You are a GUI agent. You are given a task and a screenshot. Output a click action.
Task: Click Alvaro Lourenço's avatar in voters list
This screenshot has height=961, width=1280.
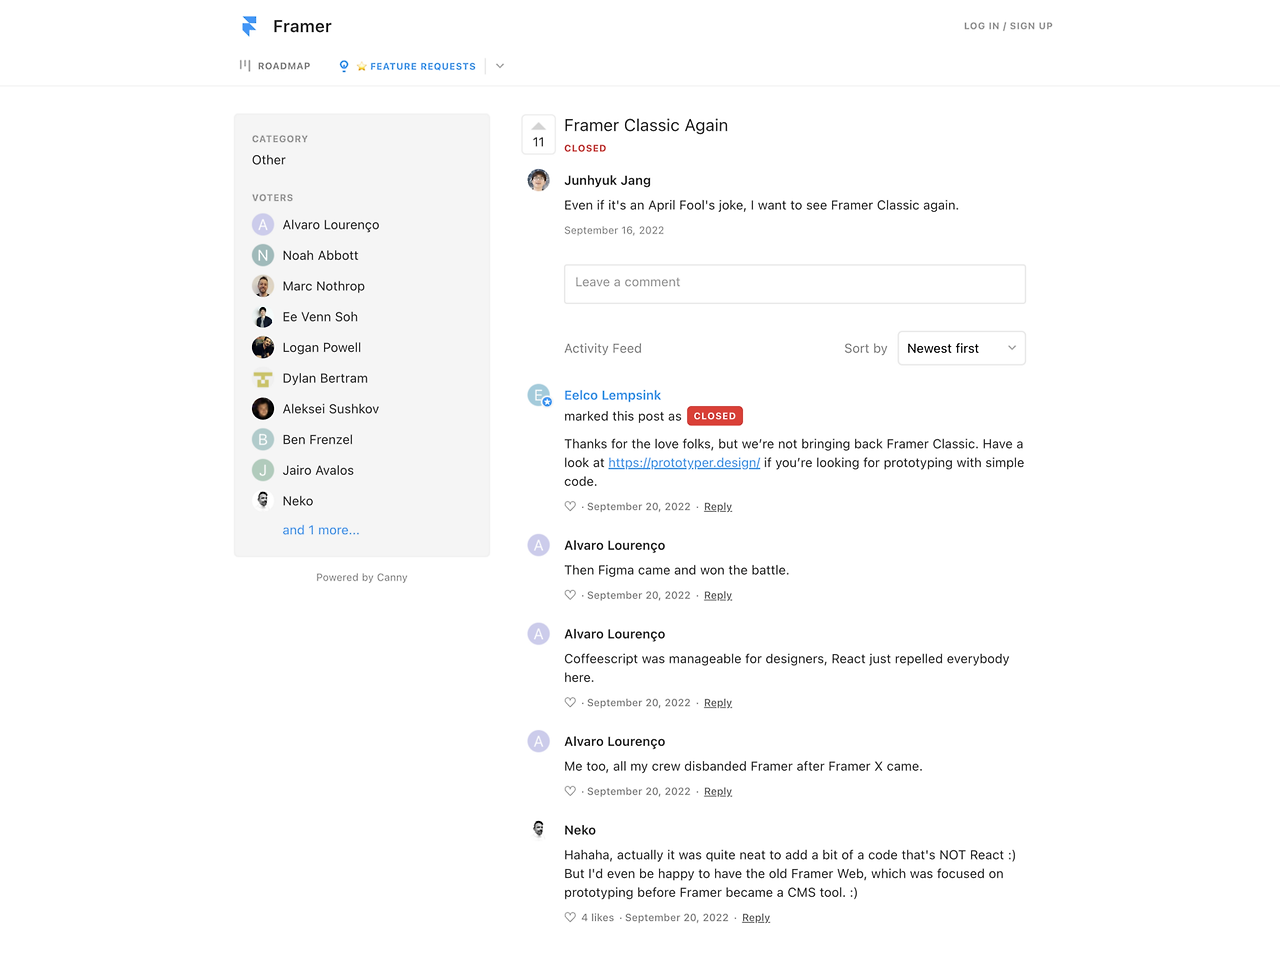263,225
